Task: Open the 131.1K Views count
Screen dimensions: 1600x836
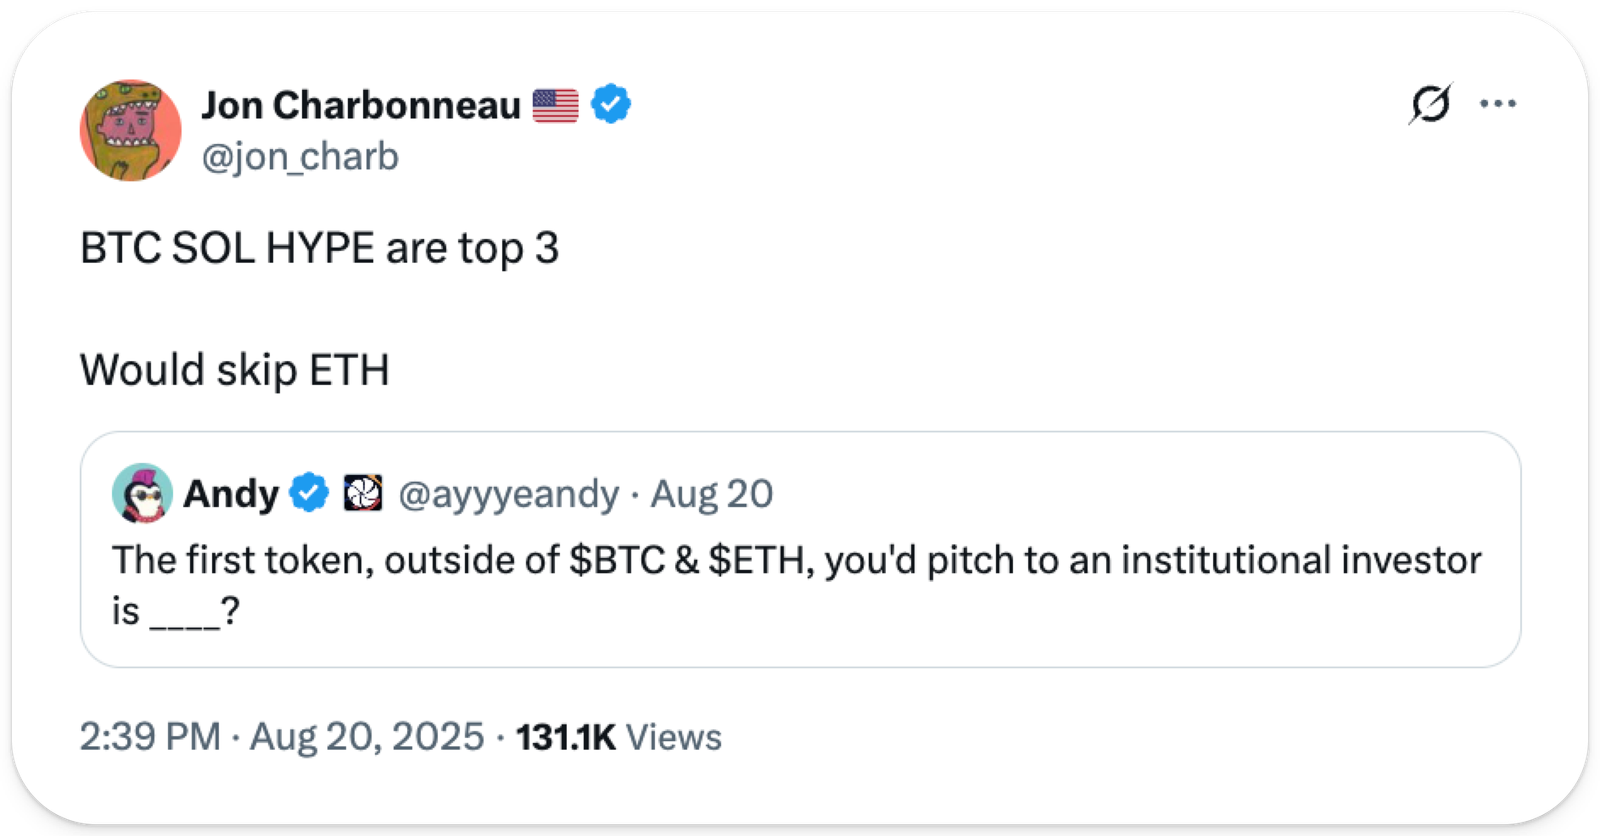Action: pos(618,737)
